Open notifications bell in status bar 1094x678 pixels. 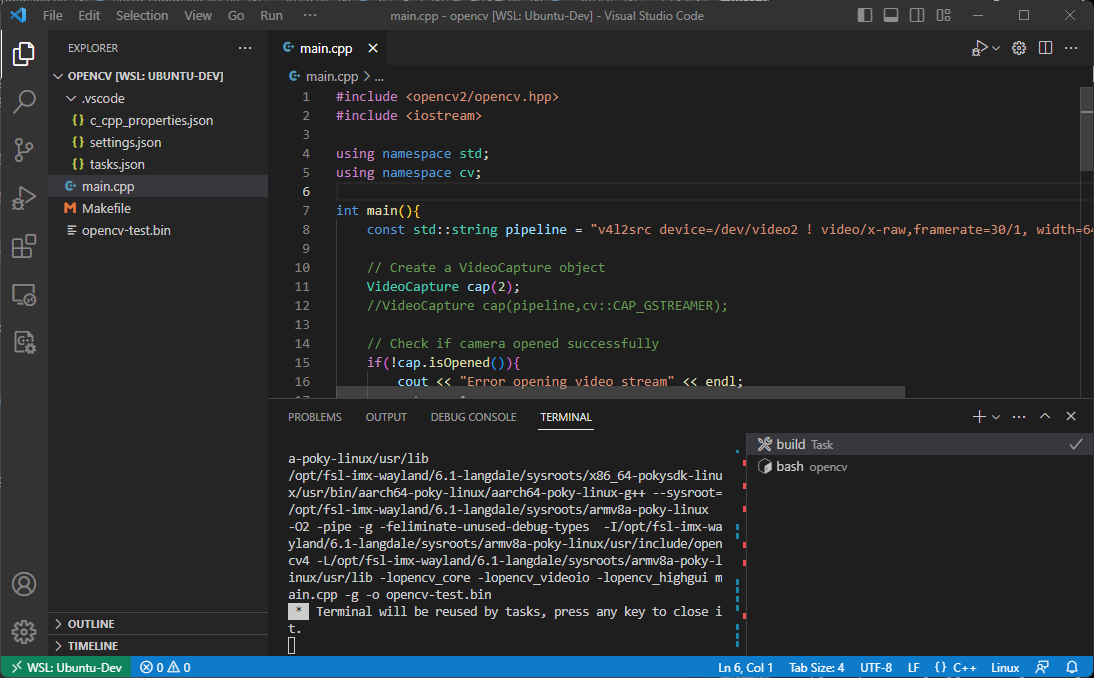click(1072, 668)
